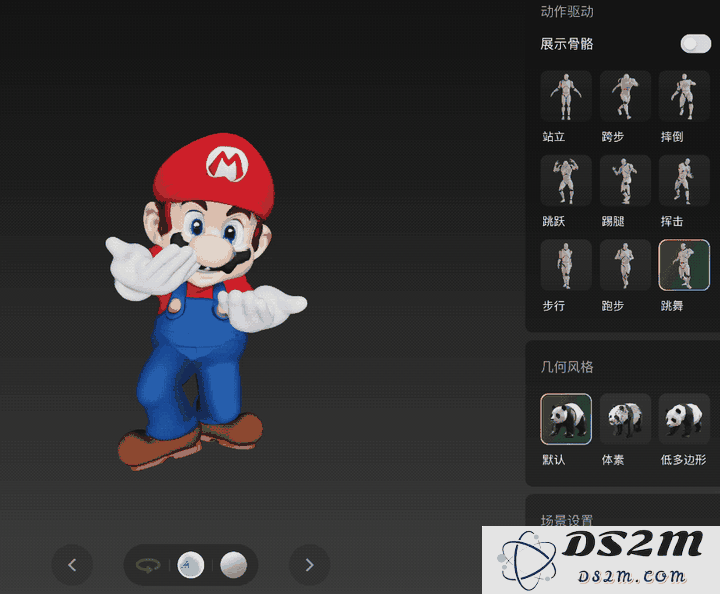The image size is (720, 594).
Task: Select the 跳舞 dancing pose thumbnail
Action: click(684, 265)
